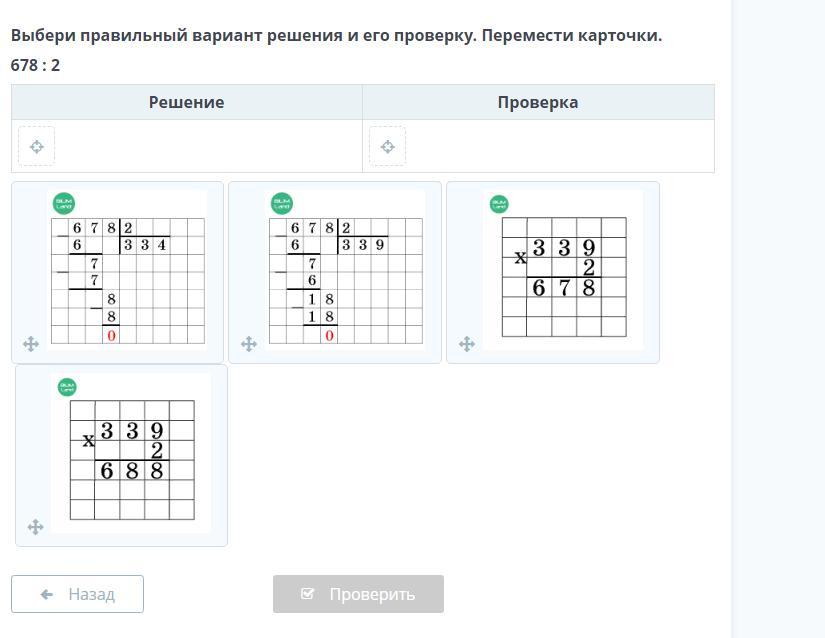Click green logo on 688 product card

tap(67, 387)
